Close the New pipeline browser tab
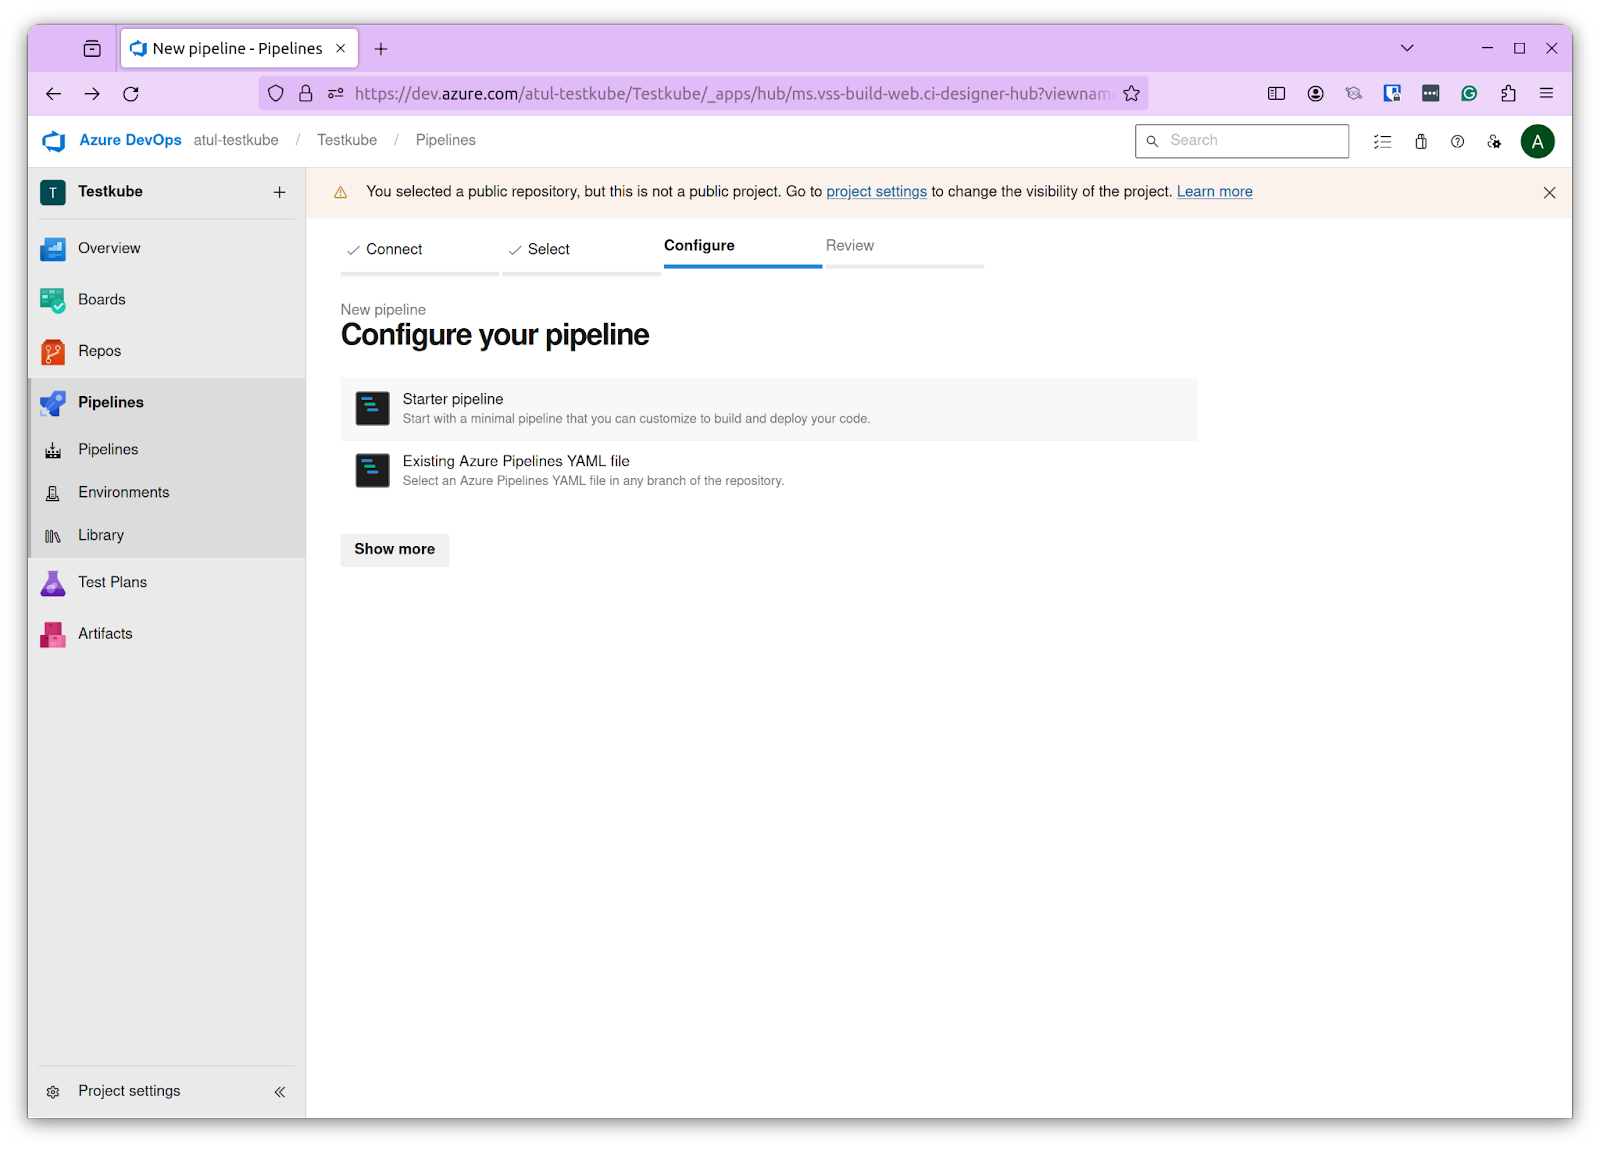The height and width of the screenshot is (1149, 1600). [x=340, y=49]
